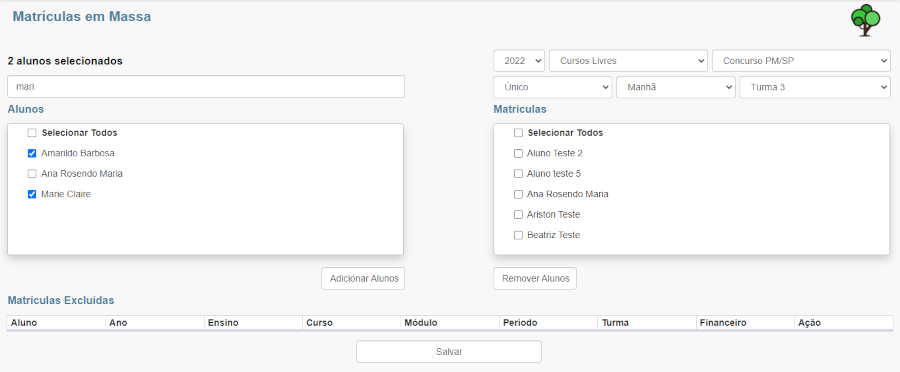This screenshot has width=900, height=372.
Task: Select the Beatriz Teste checkbox
Action: point(518,235)
